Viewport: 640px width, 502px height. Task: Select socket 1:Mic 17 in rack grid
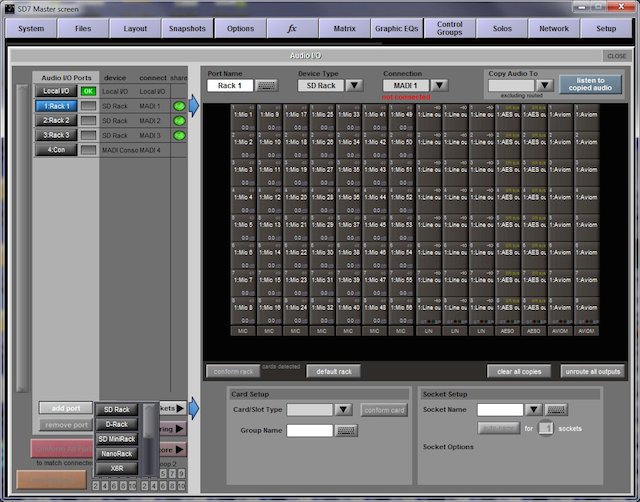point(296,118)
